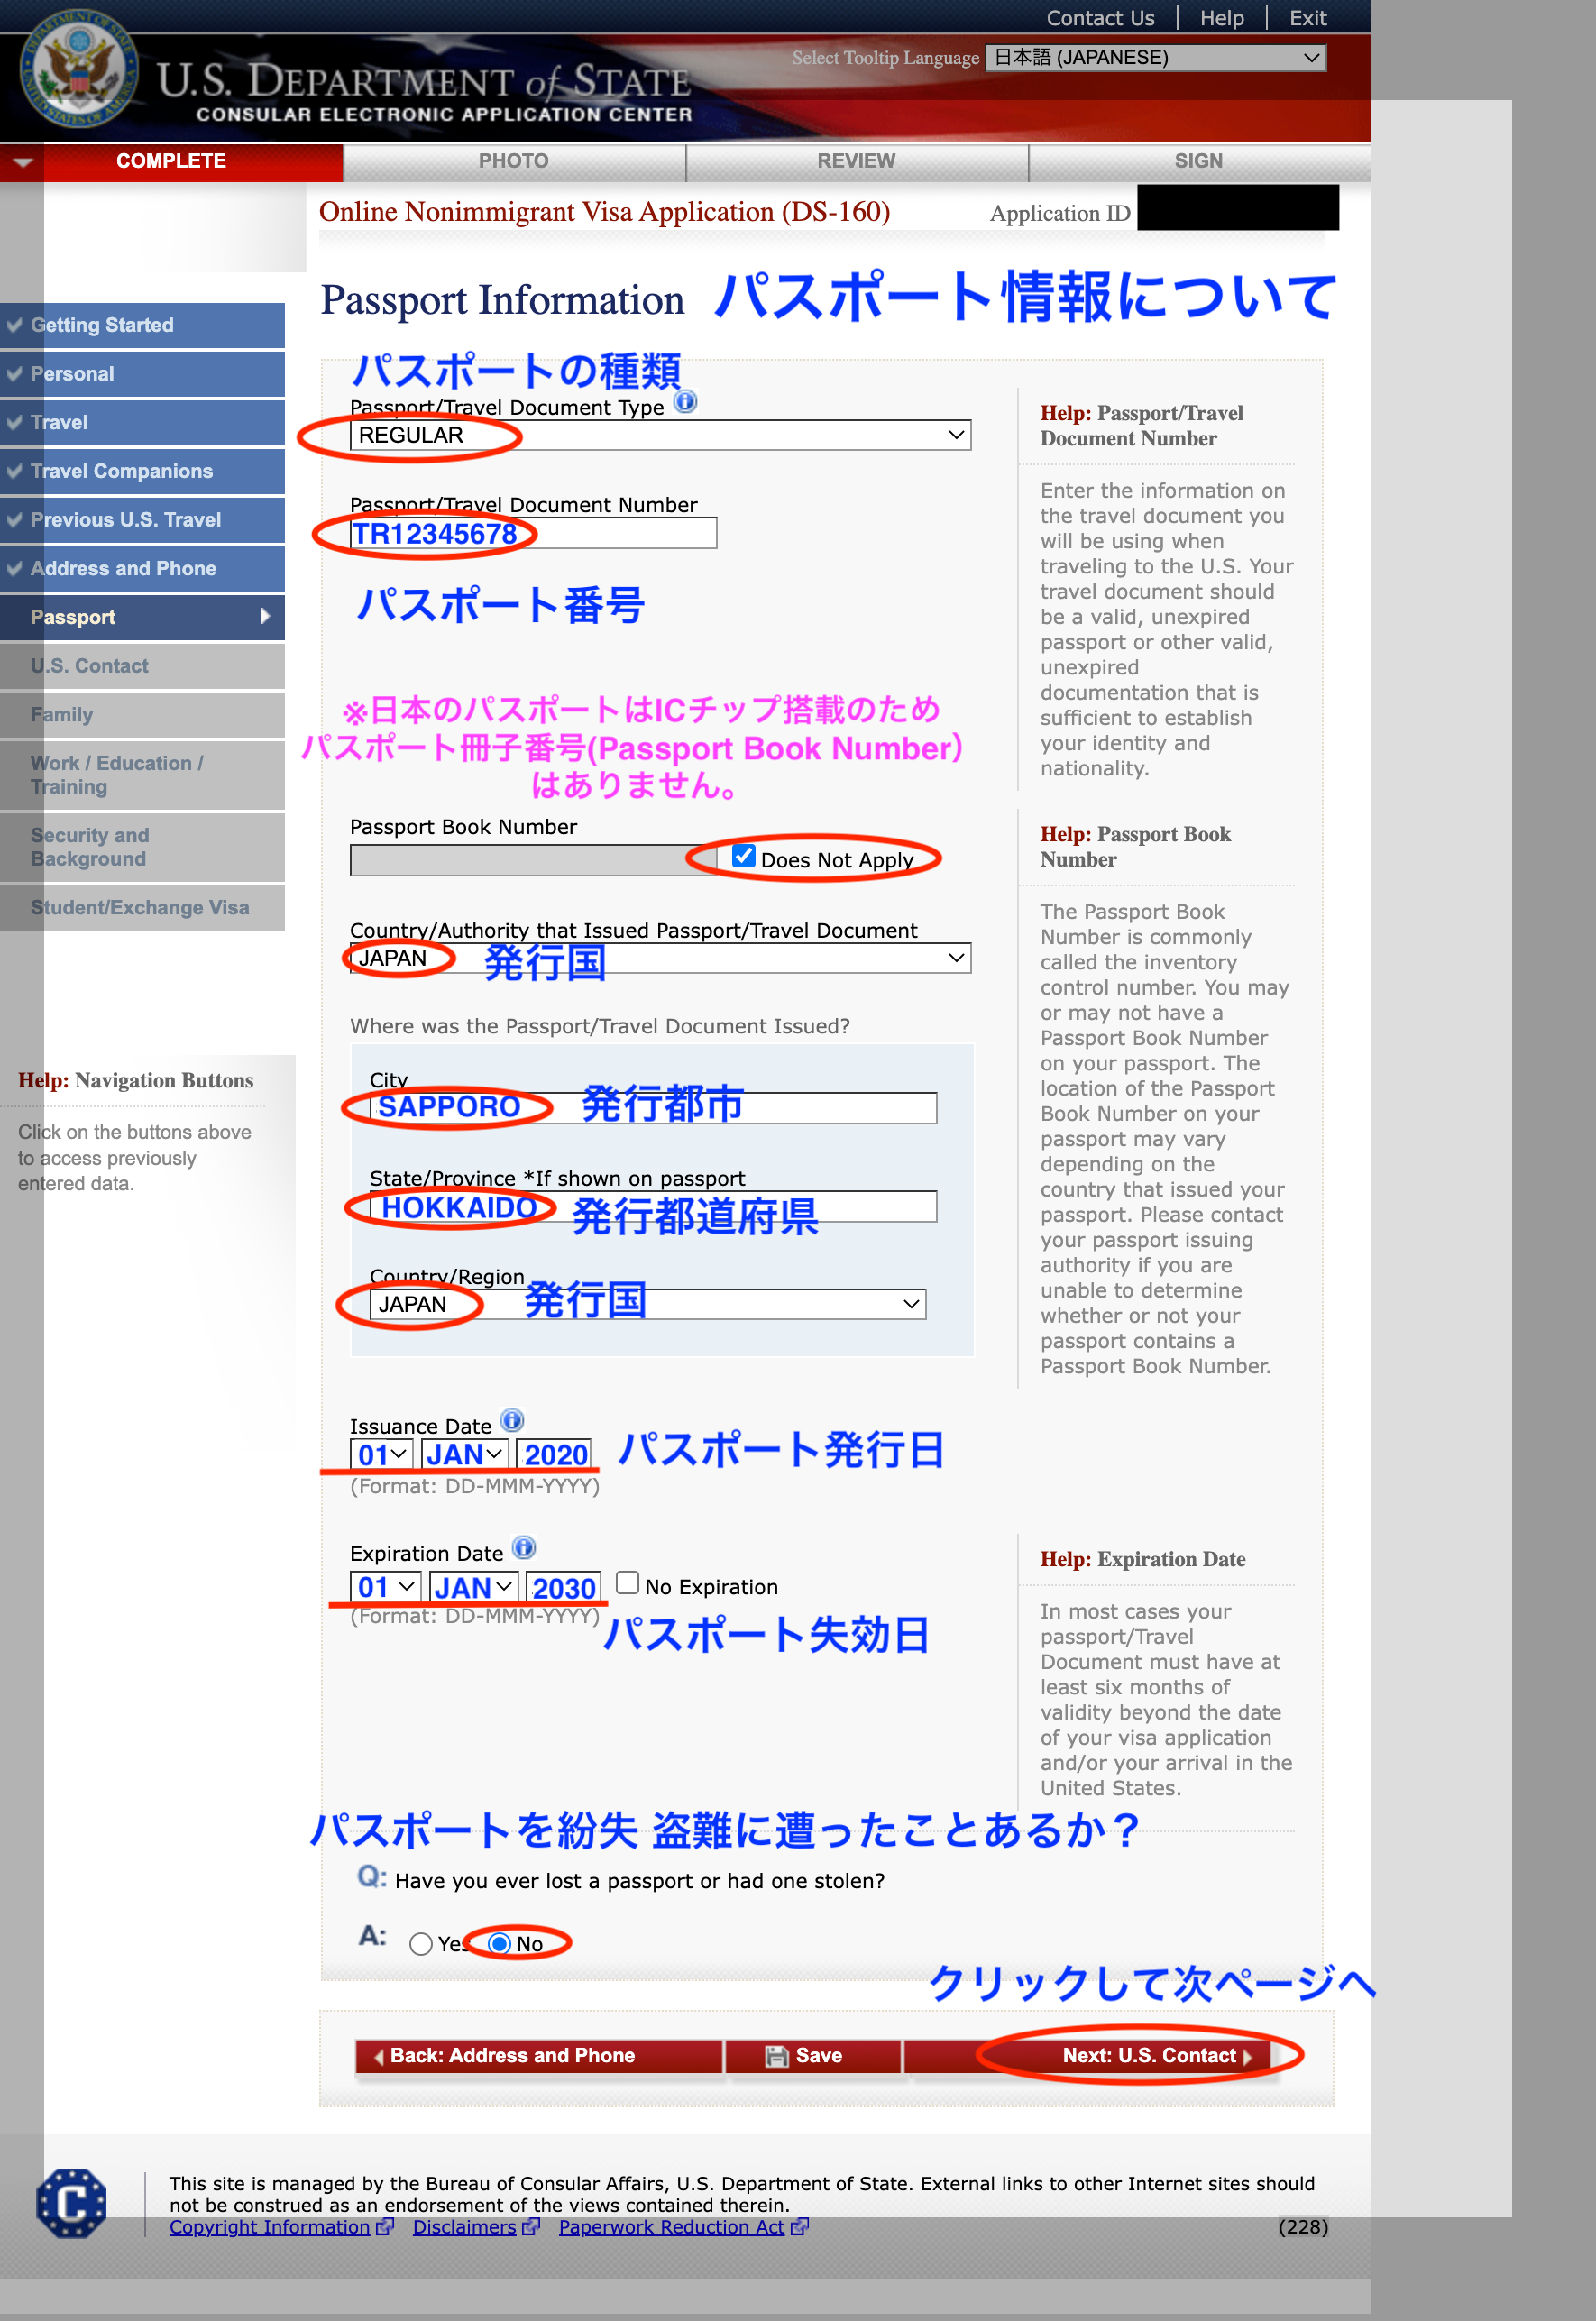This screenshot has height=2321, width=1596.
Task: Check the No Expiration checkbox
Action: [628, 1583]
